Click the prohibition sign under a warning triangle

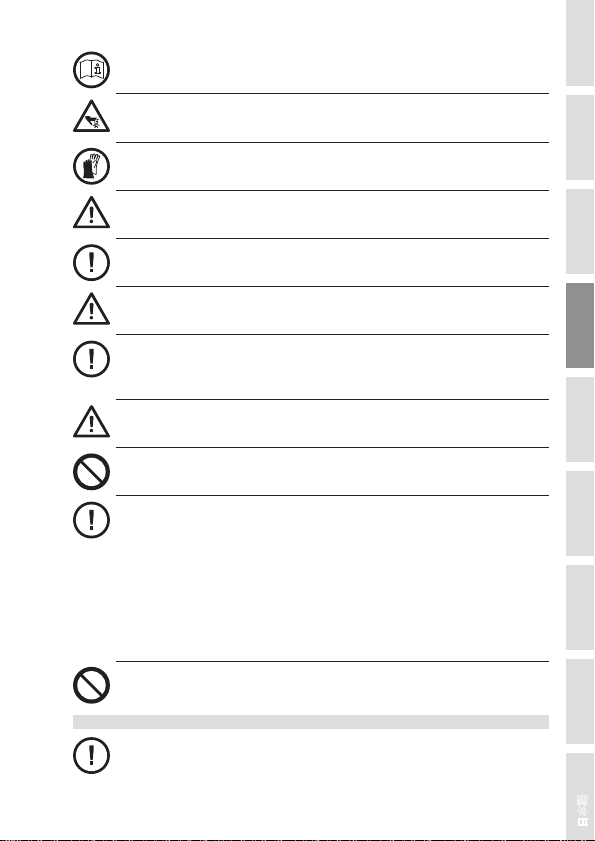pos(91,472)
